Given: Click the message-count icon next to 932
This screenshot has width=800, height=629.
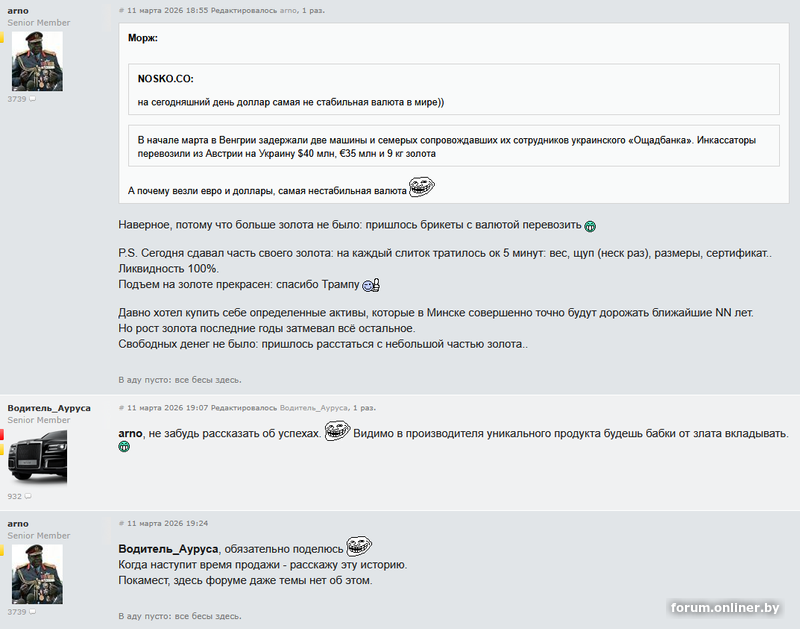Looking at the screenshot, I should [28, 496].
